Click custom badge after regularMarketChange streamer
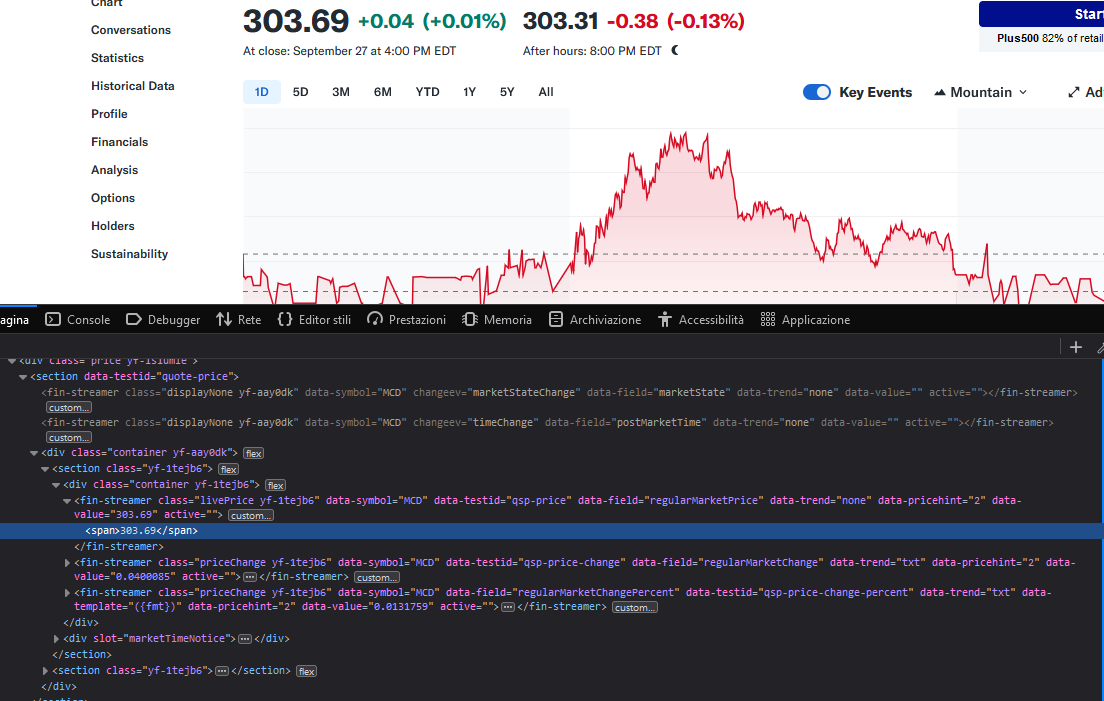 click(x=377, y=578)
